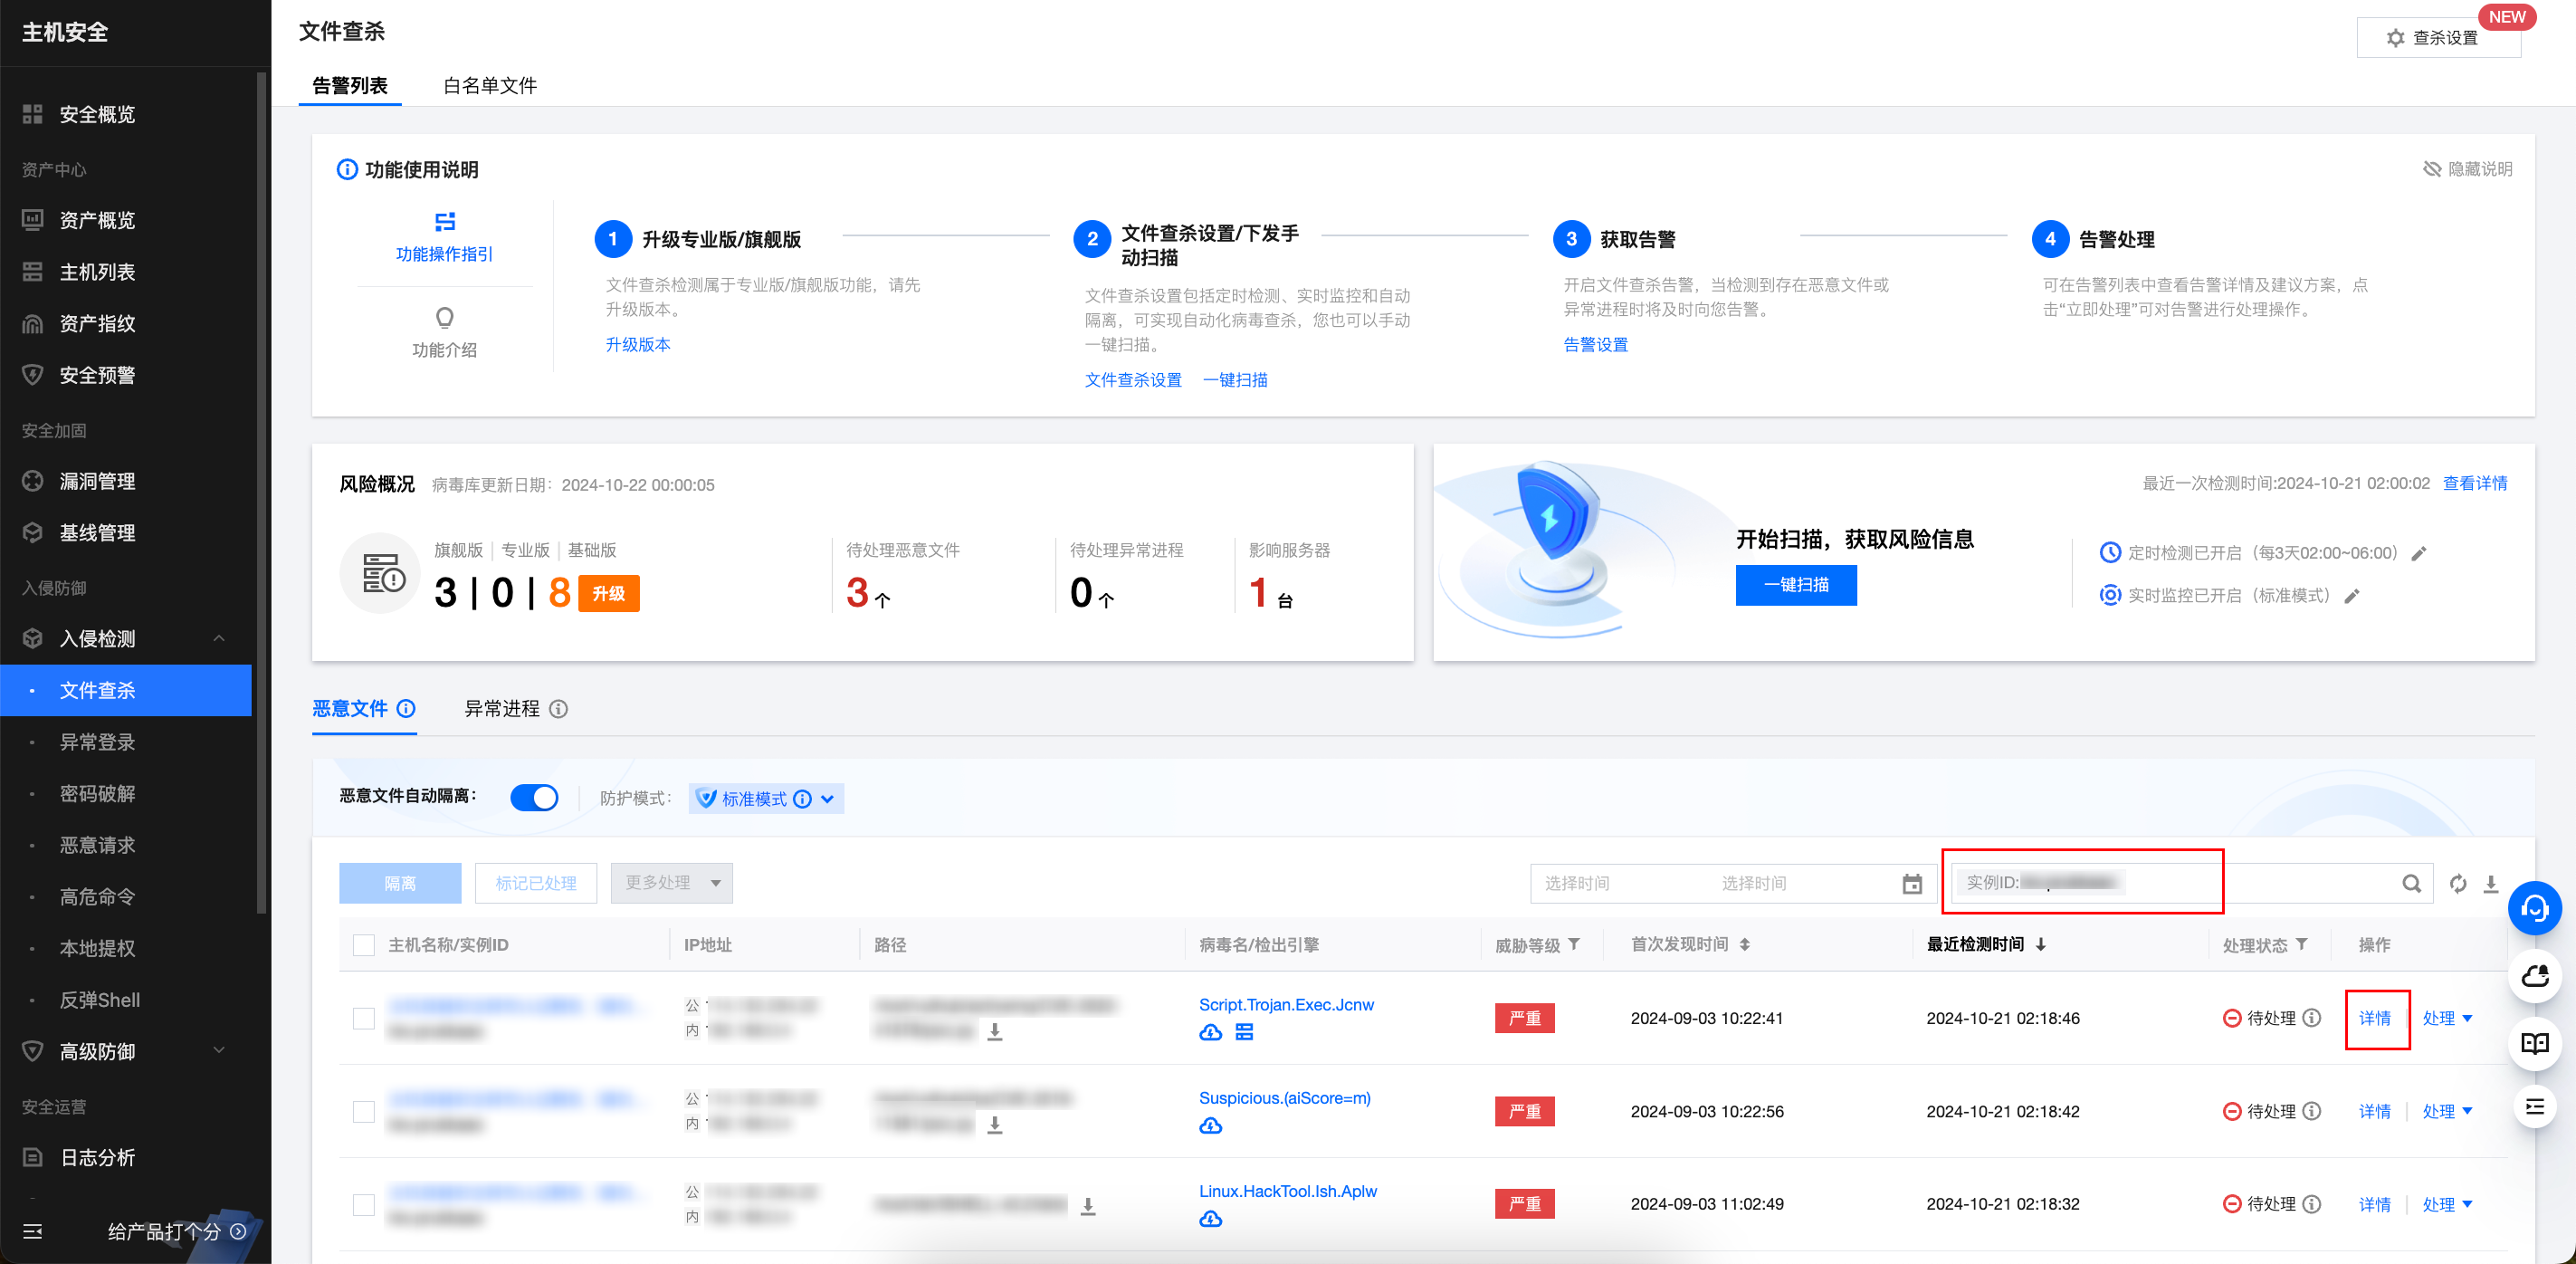The height and width of the screenshot is (1264, 2576).
Task: Click the info icon beside 异常进程
Action: [x=559, y=709]
